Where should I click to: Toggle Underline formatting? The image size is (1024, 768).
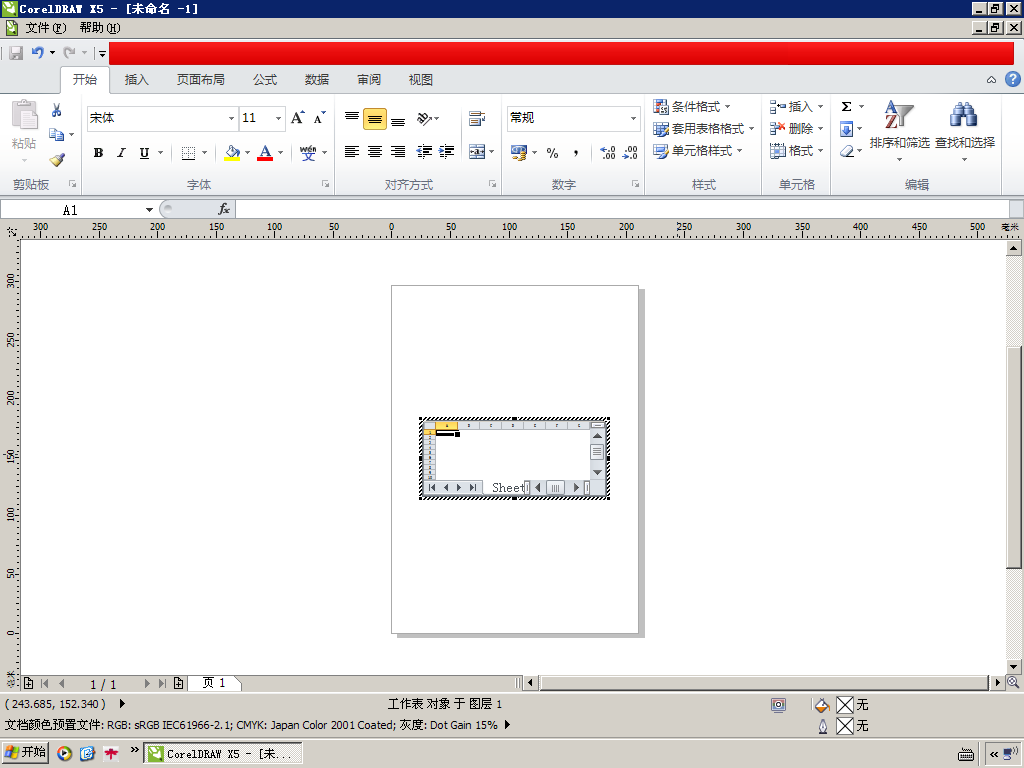144,153
